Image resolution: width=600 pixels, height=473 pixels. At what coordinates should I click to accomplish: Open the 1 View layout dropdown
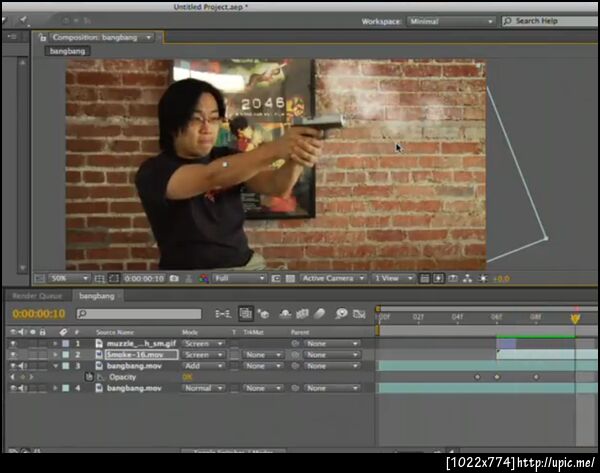tap(393, 279)
